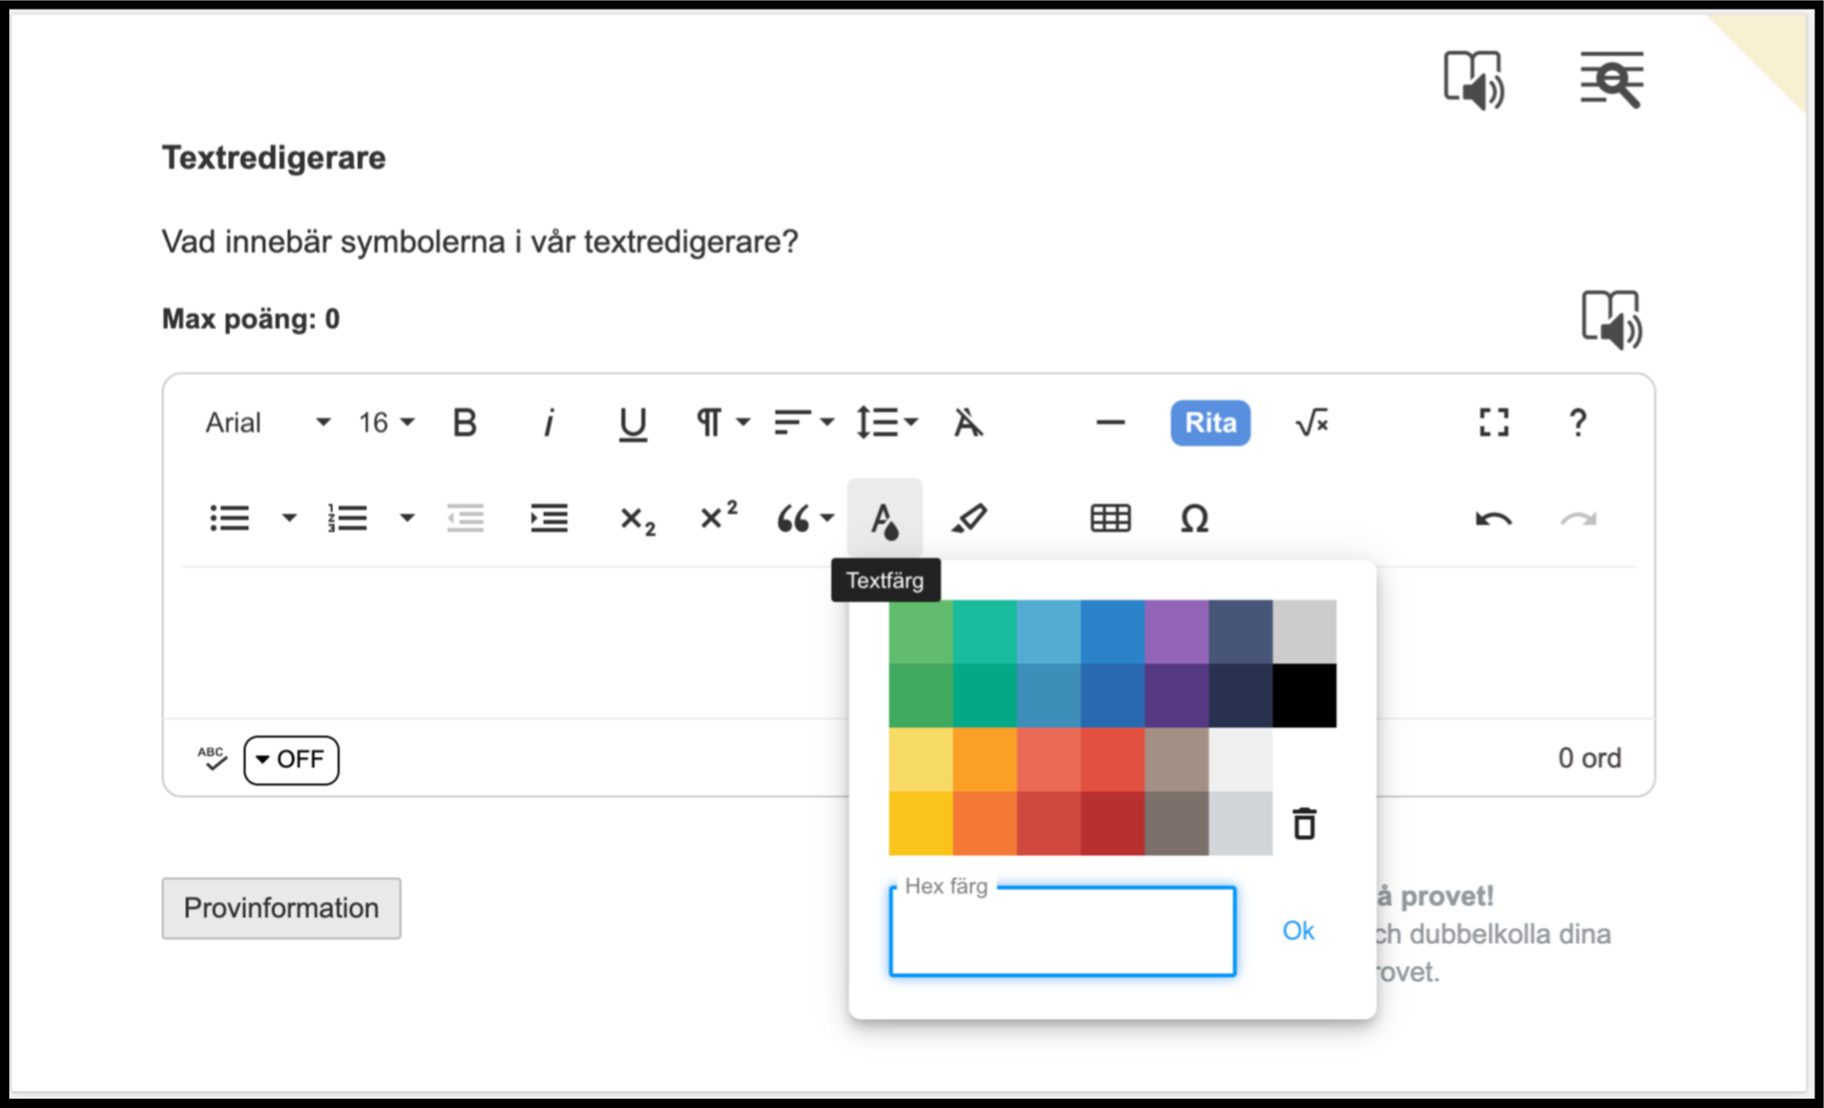1824x1108 pixels.
Task: Insert special character omega
Action: point(1194,518)
